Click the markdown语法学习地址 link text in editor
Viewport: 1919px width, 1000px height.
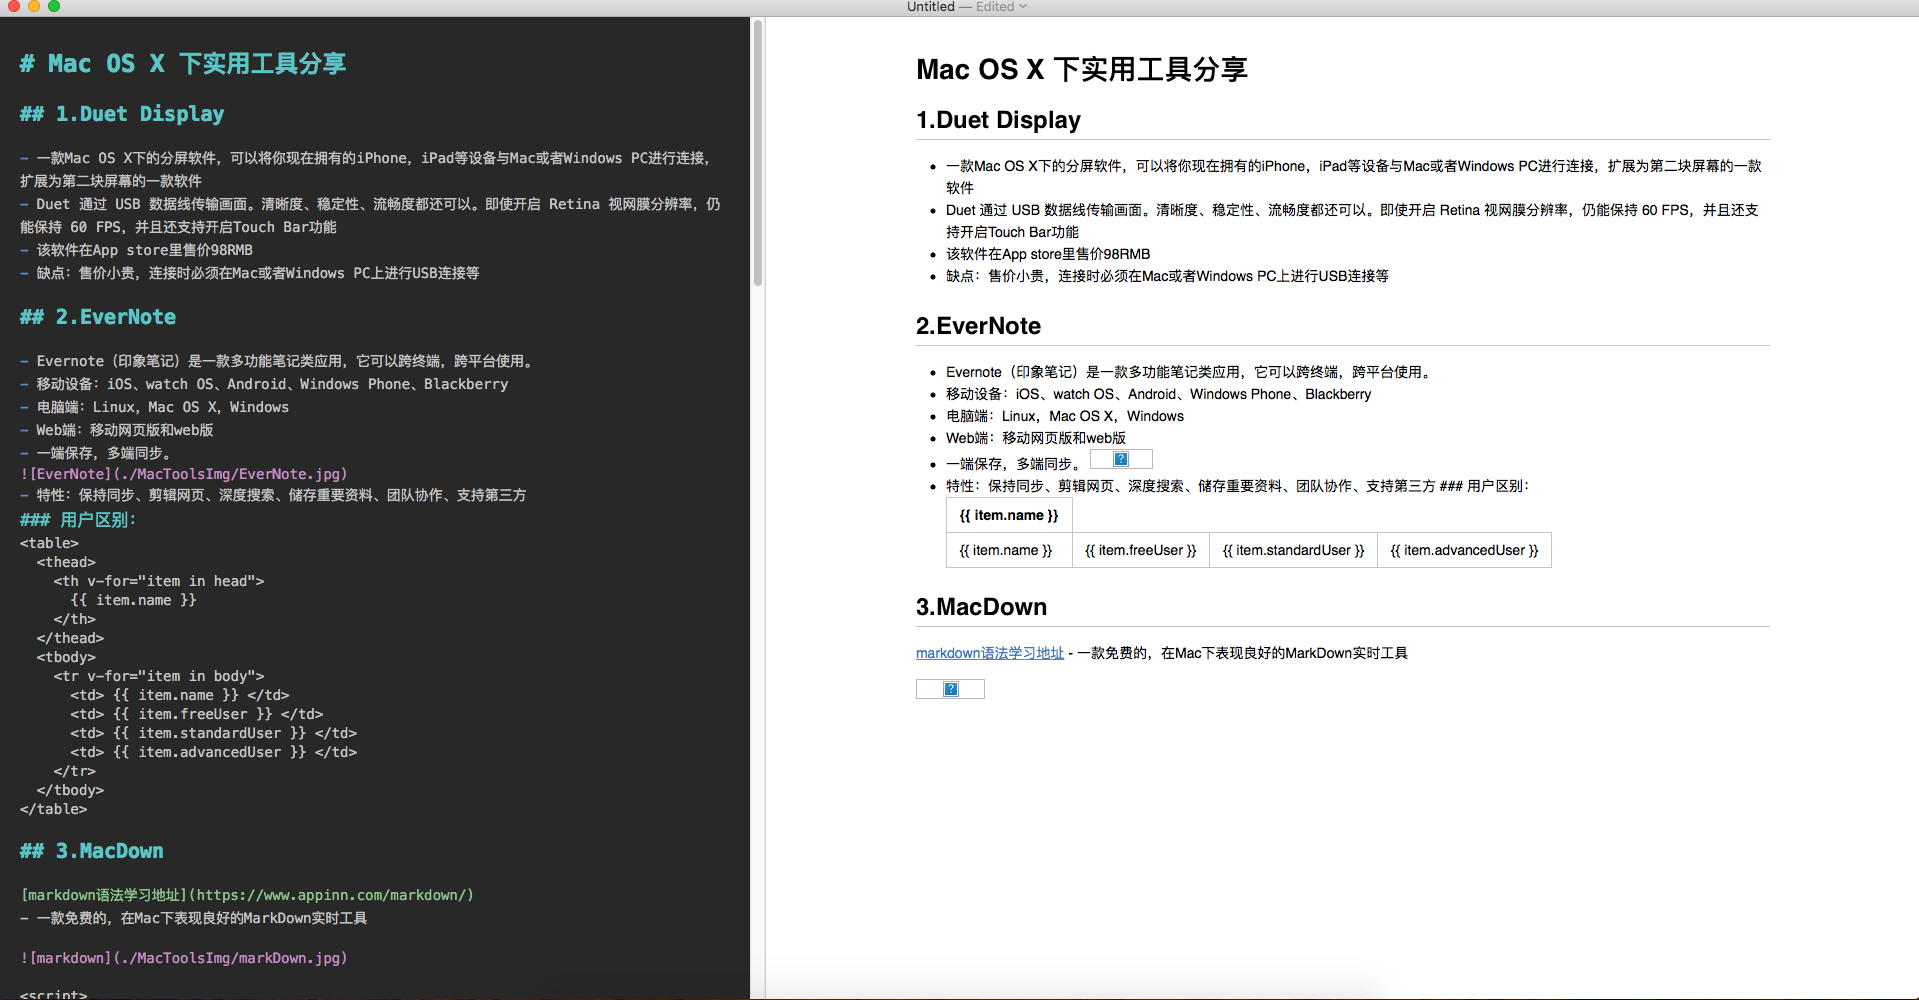point(99,894)
